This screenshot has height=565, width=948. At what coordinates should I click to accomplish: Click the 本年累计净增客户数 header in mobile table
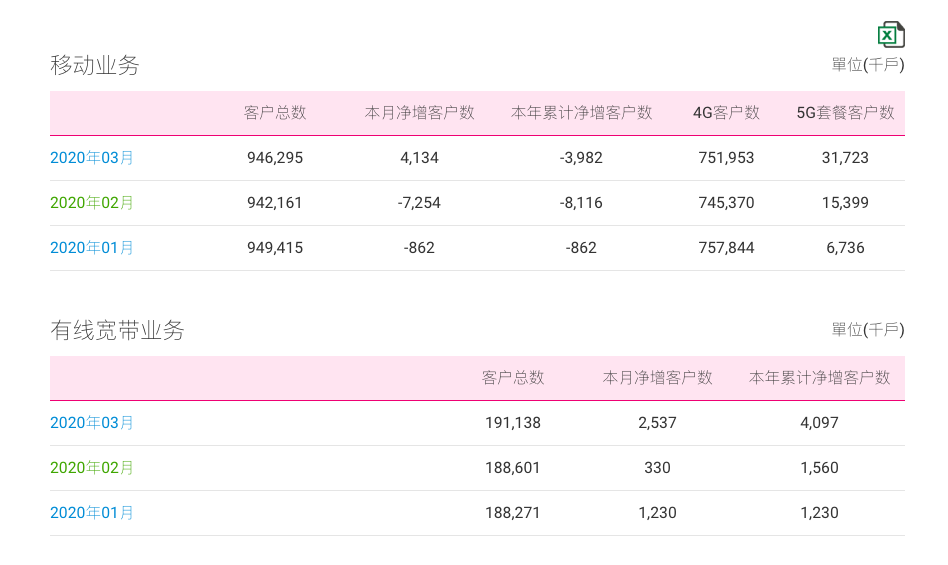click(581, 113)
